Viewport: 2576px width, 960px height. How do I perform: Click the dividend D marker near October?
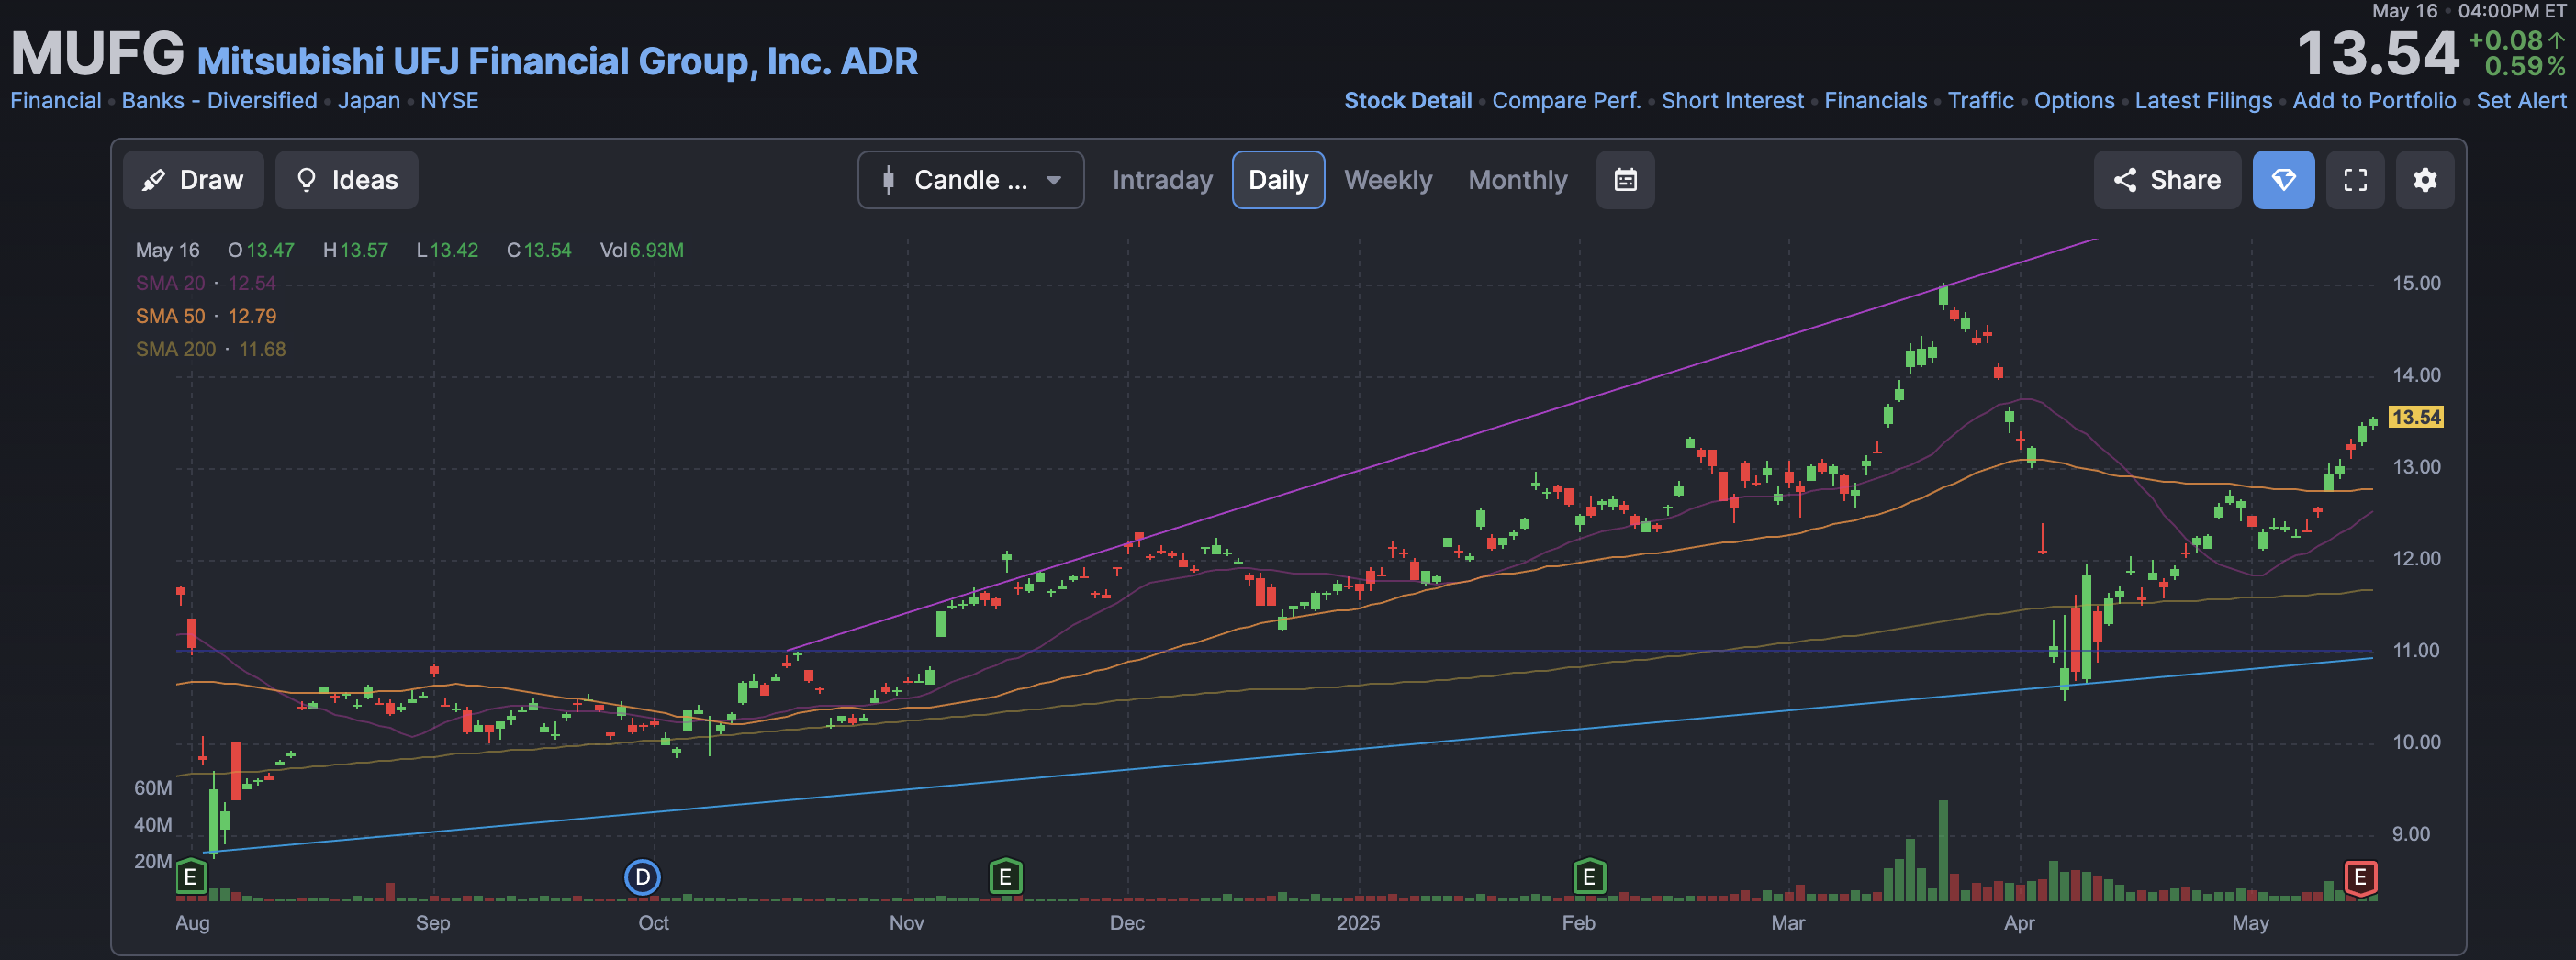point(642,877)
